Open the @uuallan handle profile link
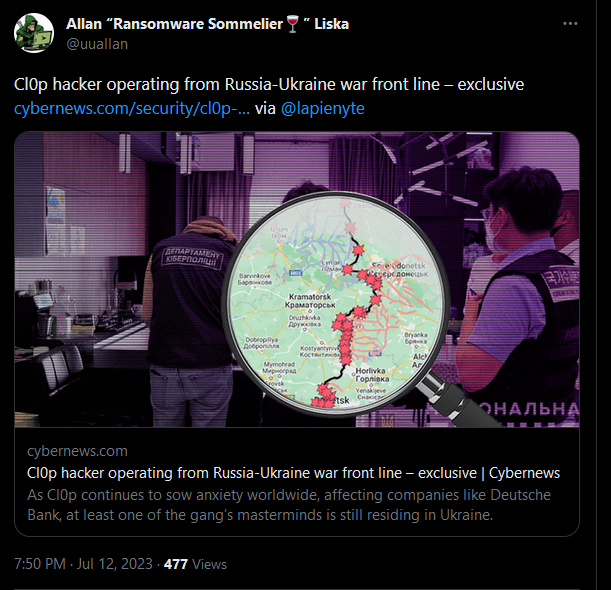This screenshot has height=590, width=611. (97, 44)
